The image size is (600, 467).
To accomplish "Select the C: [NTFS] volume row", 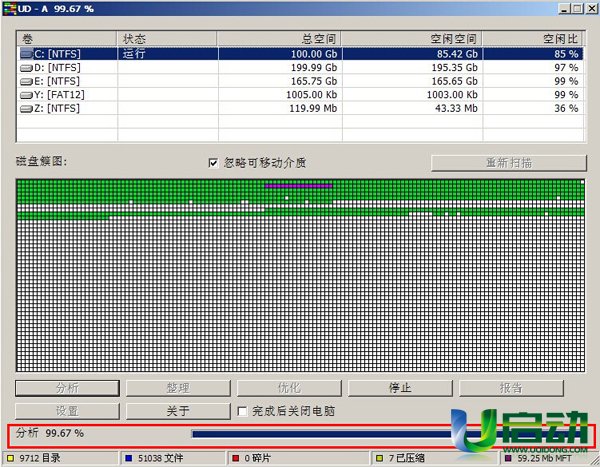I will pyautogui.click(x=301, y=54).
